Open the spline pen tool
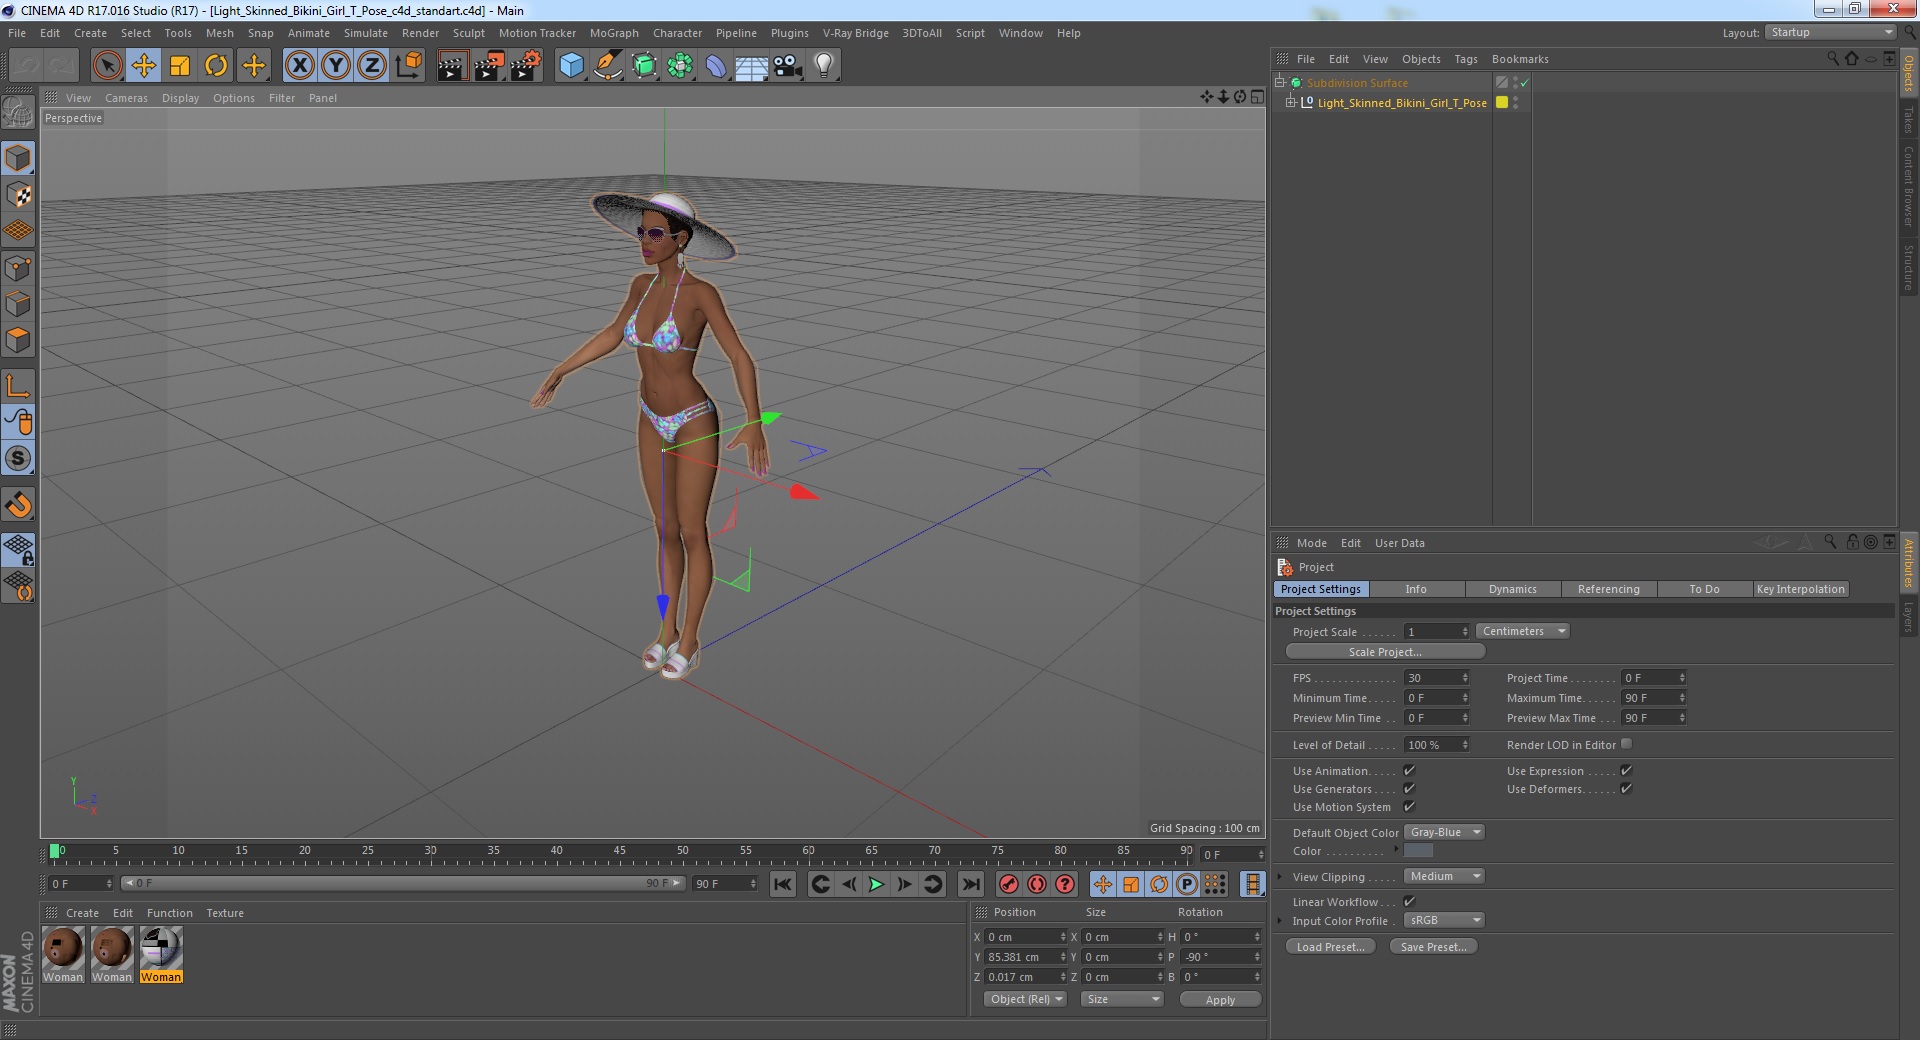Image resolution: width=1920 pixels, height=1040 pixels. pyautogui.click(x=608, y=66)
